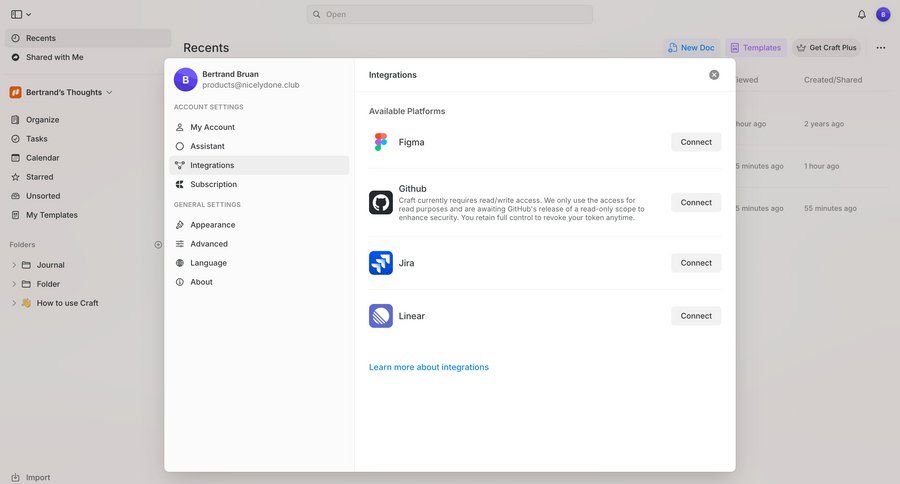
Task: Open the sidebar layout dropdown chevron
Action: pos(29,14)
